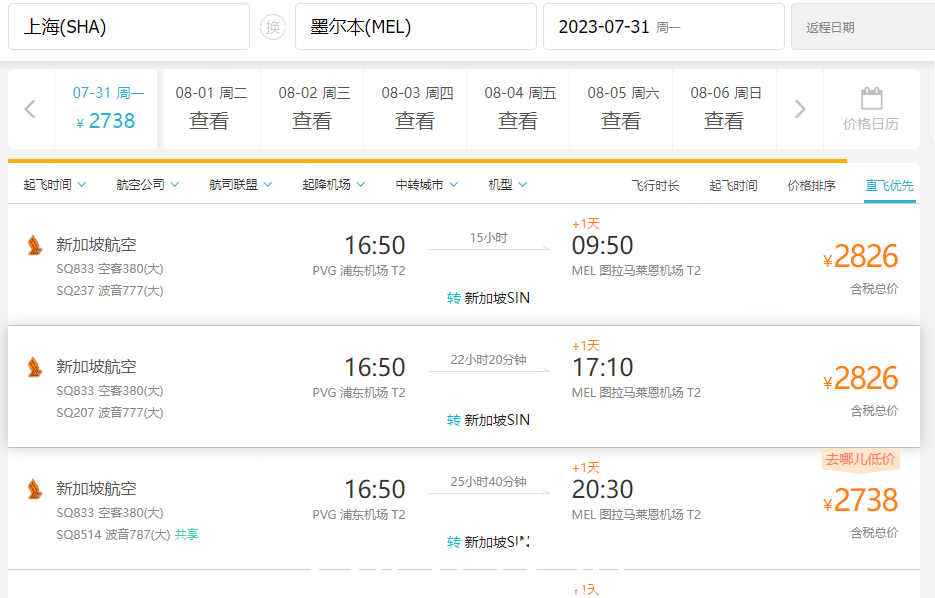Image resolution: width=935 pixels, height=598 pixels.
Task: Sort flights by 飞行时长
Action: click(655, 185)
